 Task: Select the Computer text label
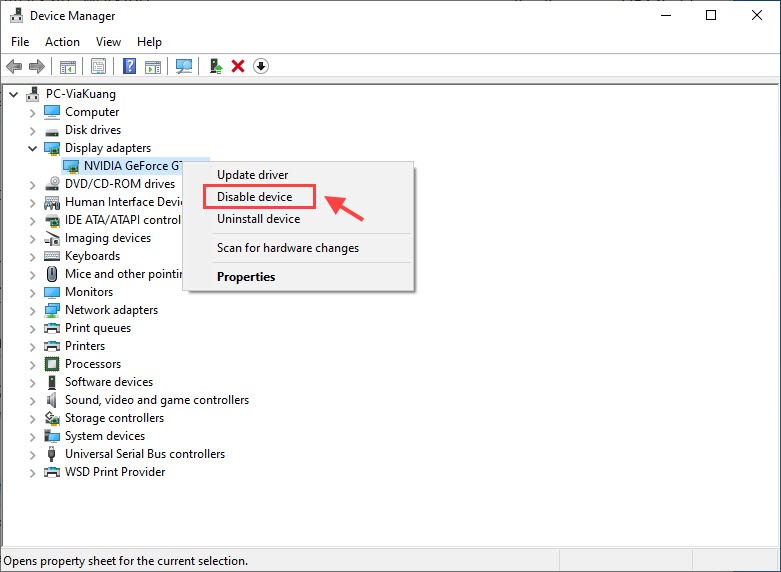click(92, 112)
